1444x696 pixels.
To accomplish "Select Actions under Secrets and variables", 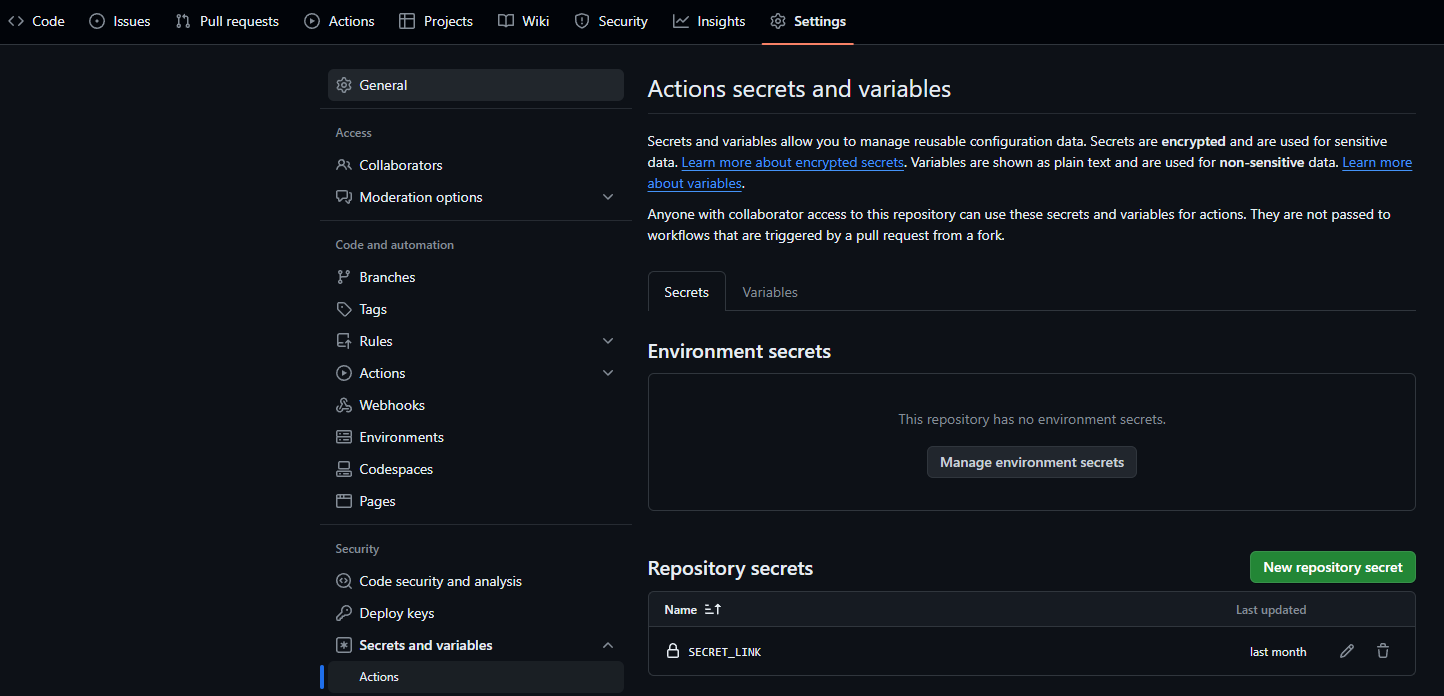I will click(476, 677).
